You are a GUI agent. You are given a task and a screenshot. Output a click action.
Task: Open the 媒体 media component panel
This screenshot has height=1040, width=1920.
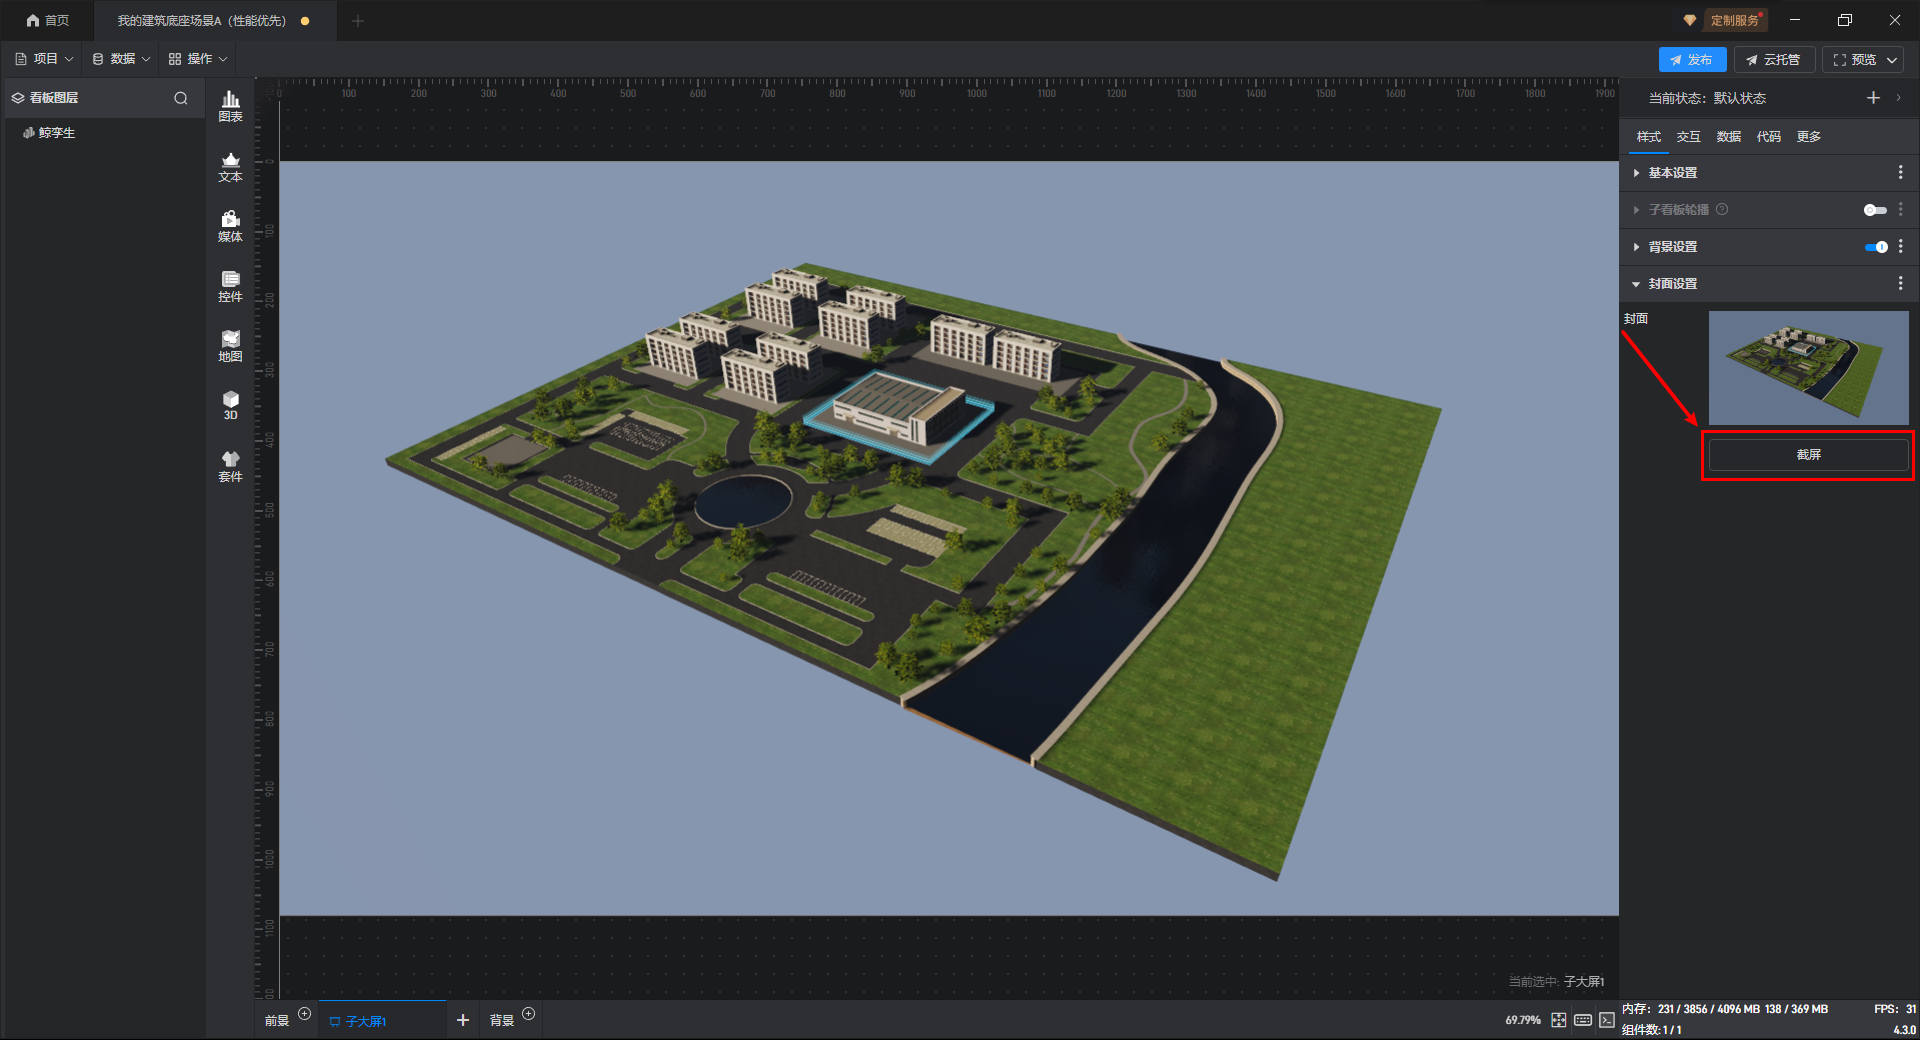click(x=230, y=226)
